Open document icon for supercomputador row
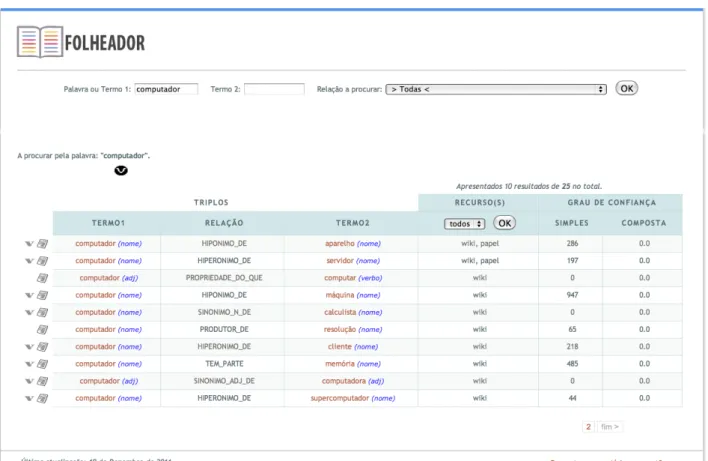 pyautogui.click(x=42, y=398)
